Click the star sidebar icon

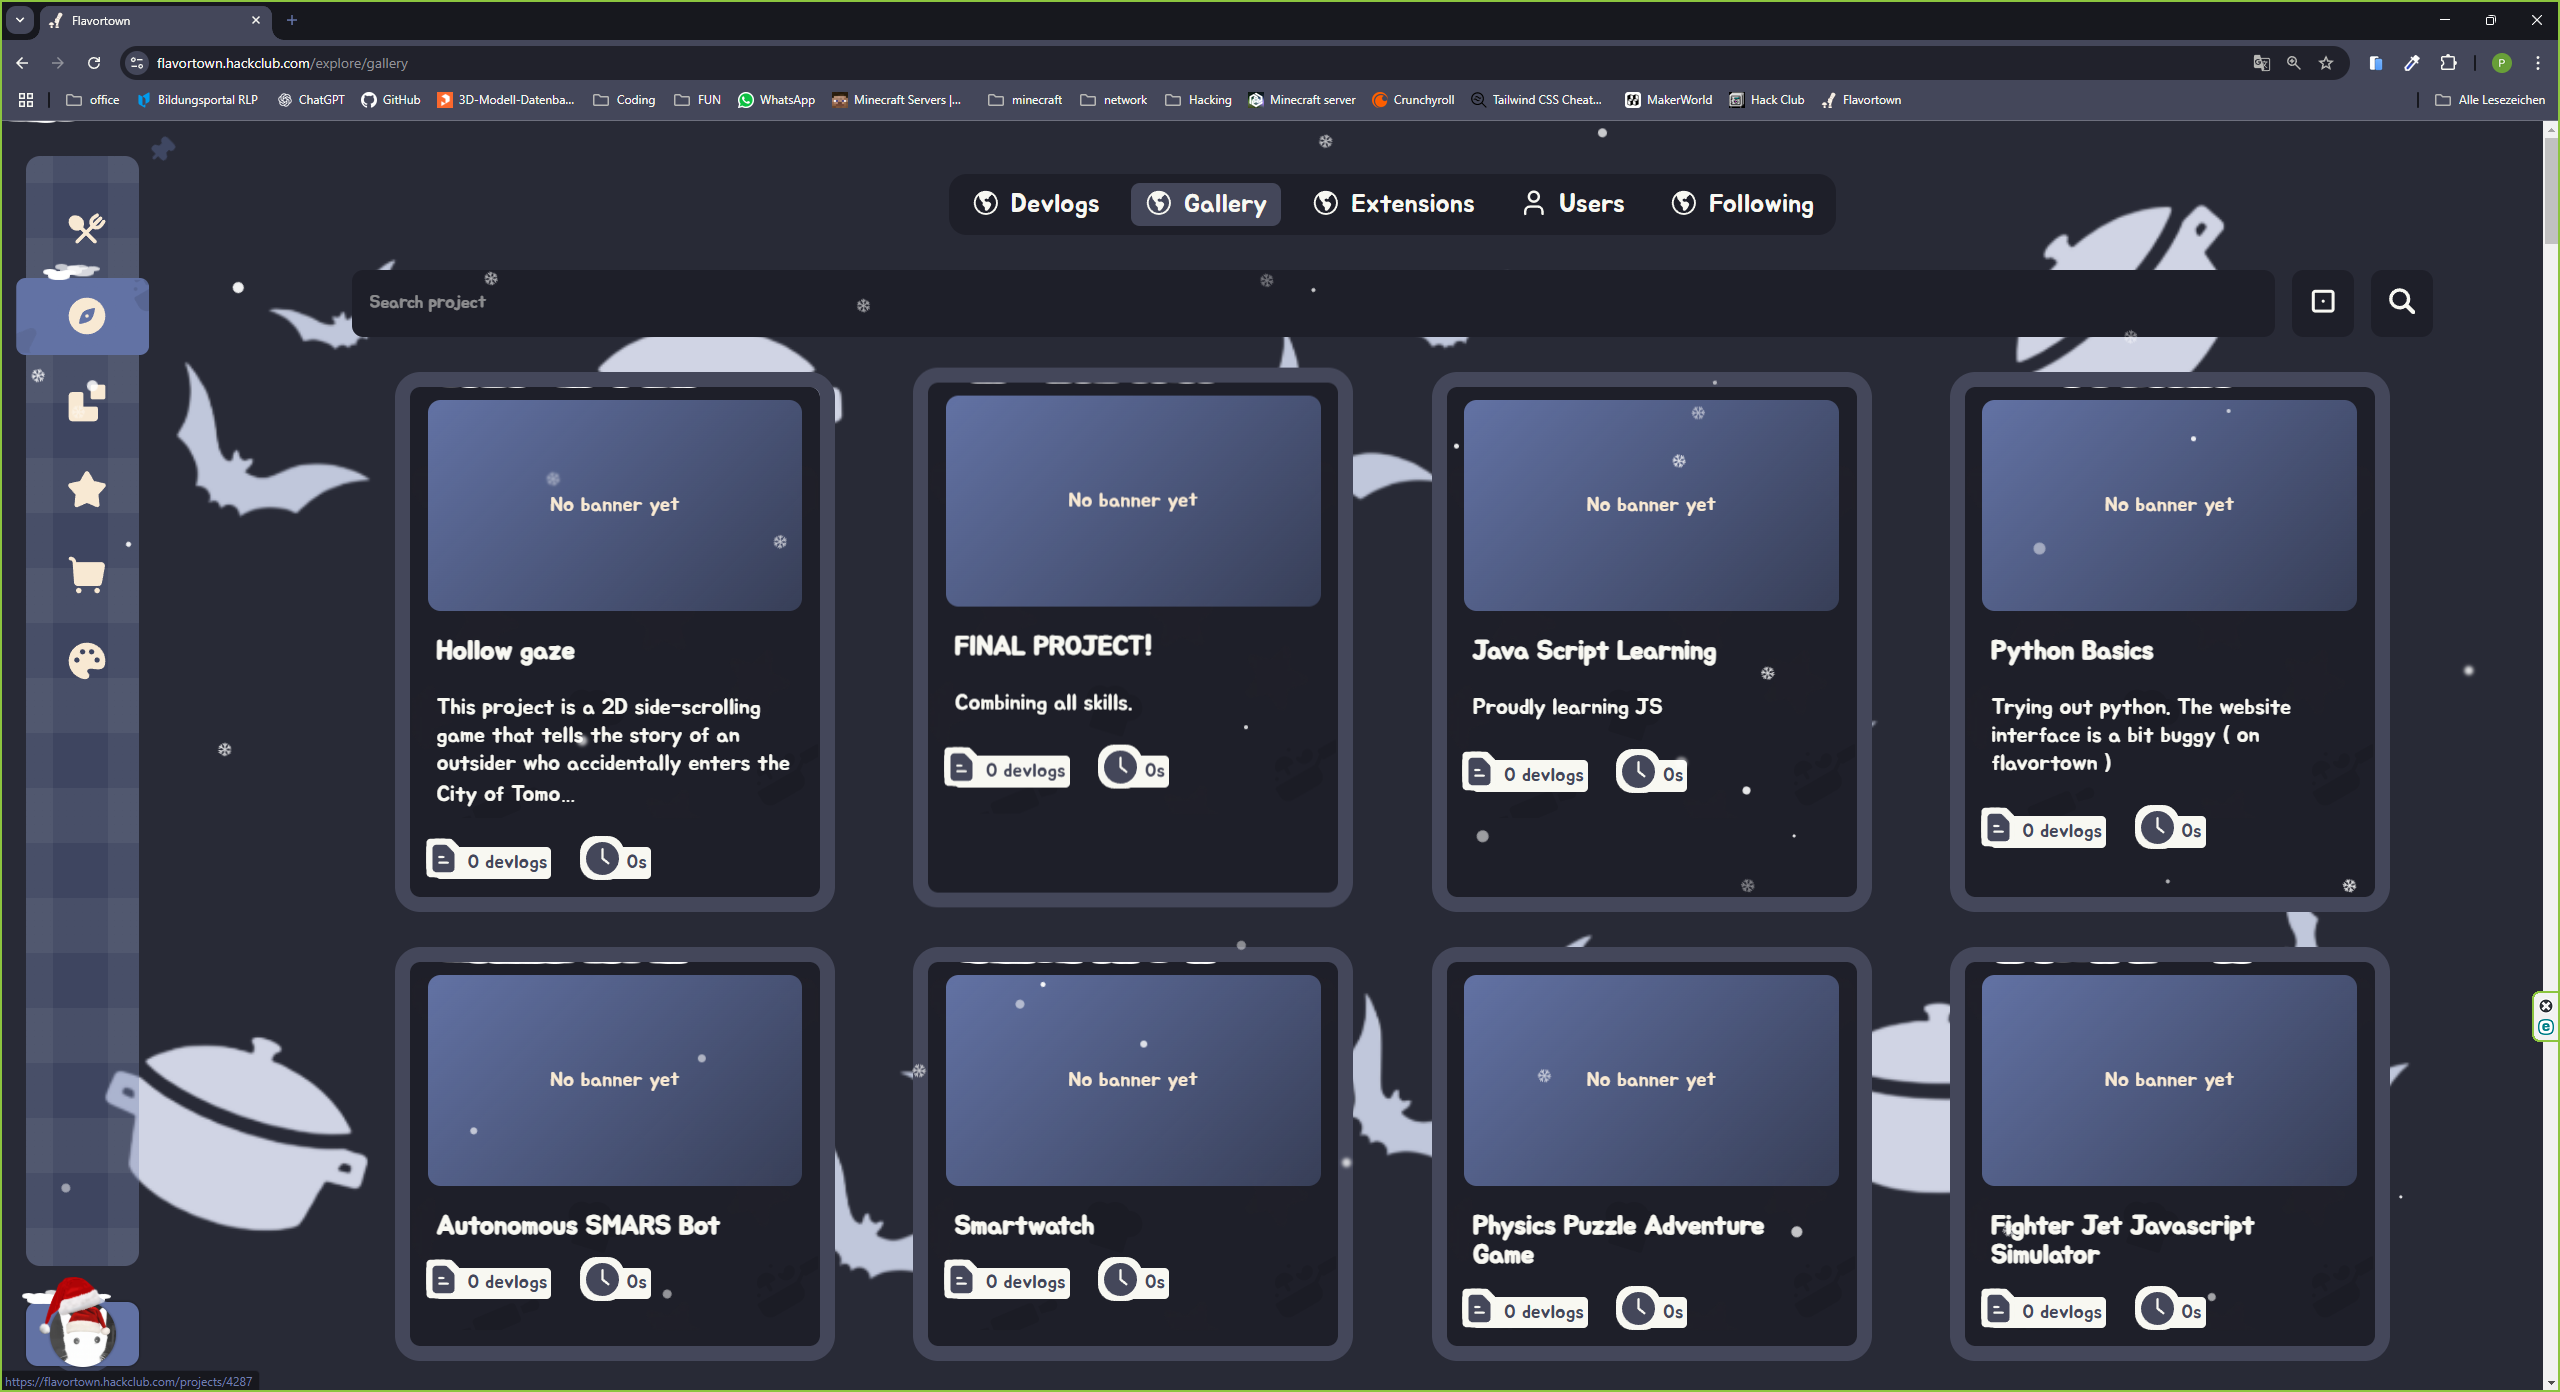(86, 490)
